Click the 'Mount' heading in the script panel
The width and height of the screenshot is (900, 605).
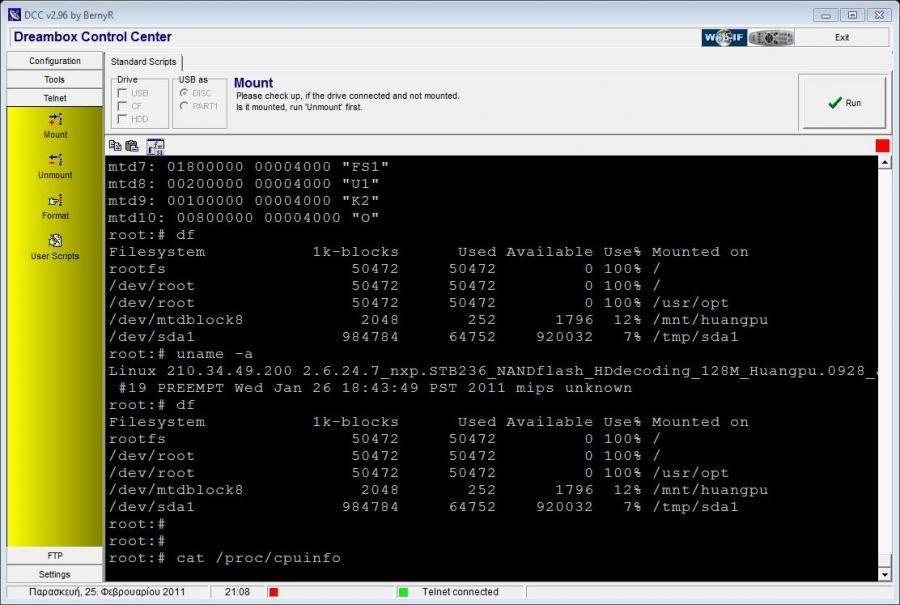point(253,83)
